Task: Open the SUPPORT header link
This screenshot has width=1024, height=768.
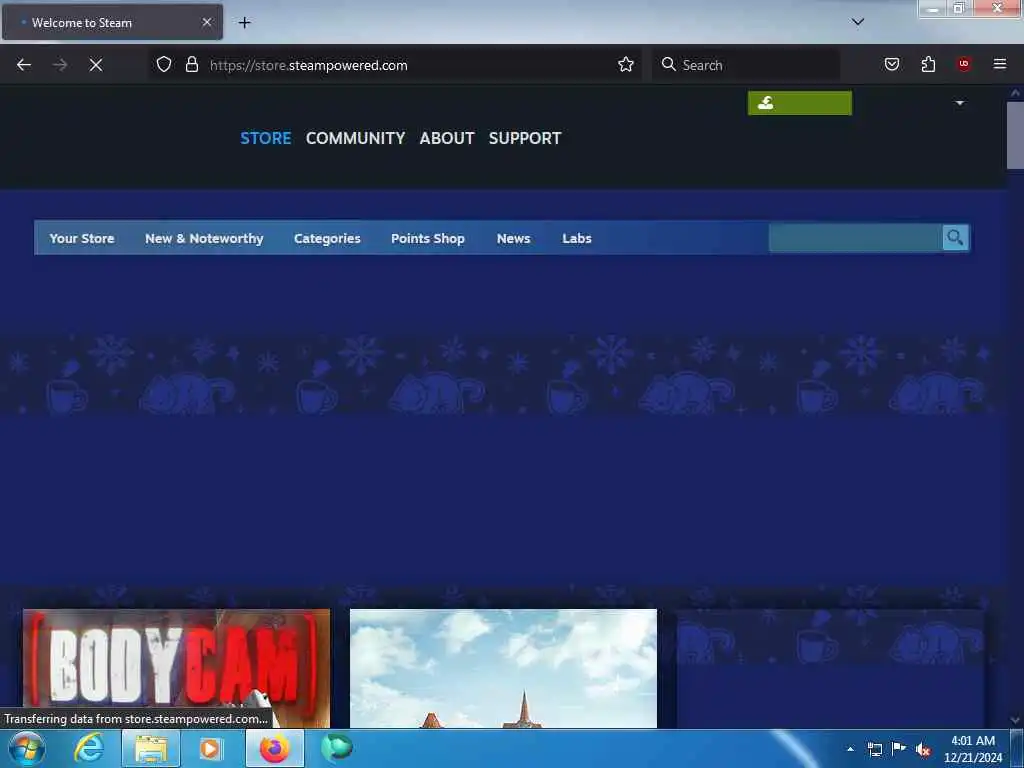Action: tap(525, 138)
